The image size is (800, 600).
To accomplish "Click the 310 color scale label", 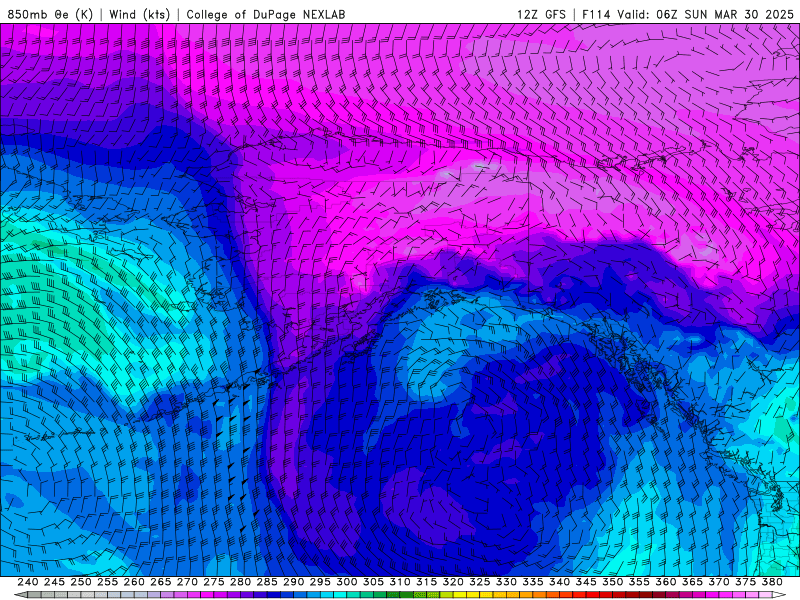I will pos(399,582).
